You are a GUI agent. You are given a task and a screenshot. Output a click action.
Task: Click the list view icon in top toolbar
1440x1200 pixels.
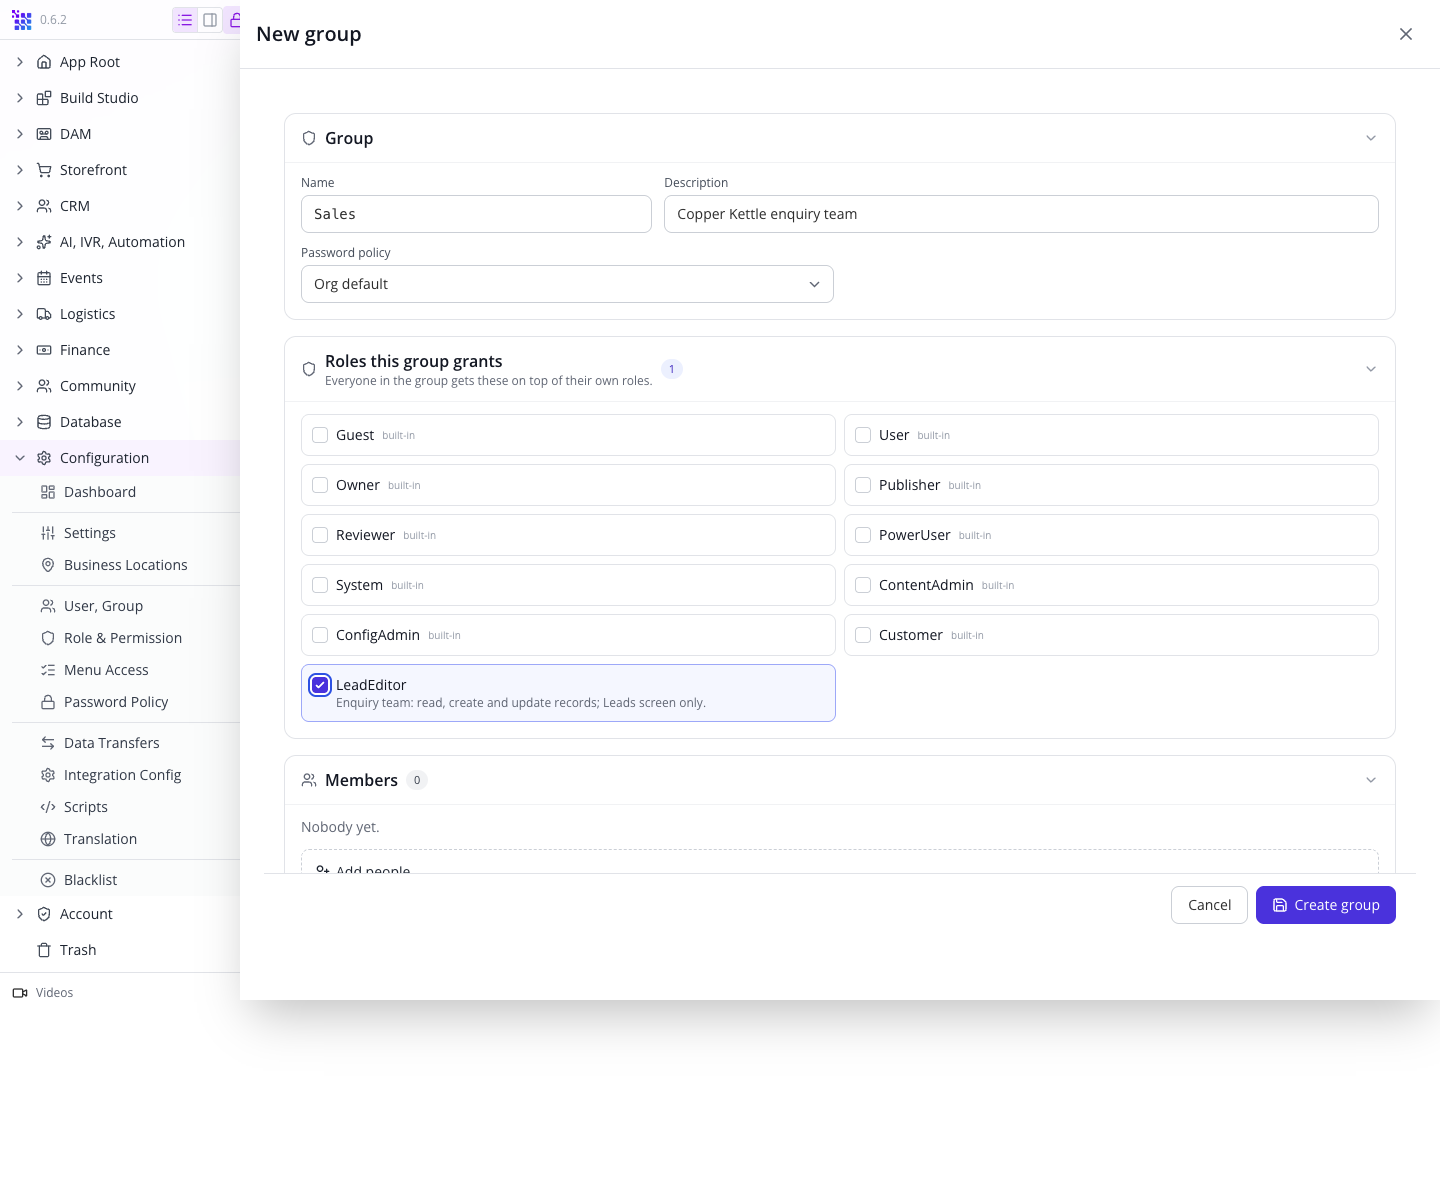point(185,20)
